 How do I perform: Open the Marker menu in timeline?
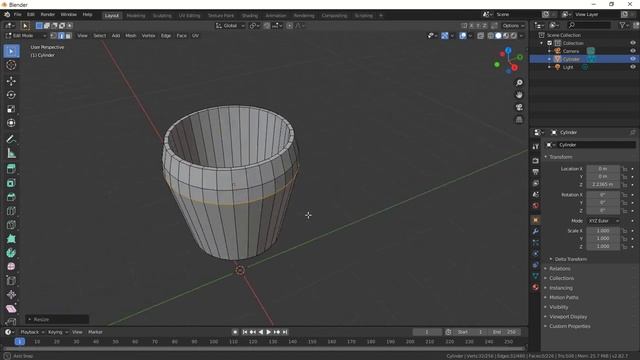[95, 332]
